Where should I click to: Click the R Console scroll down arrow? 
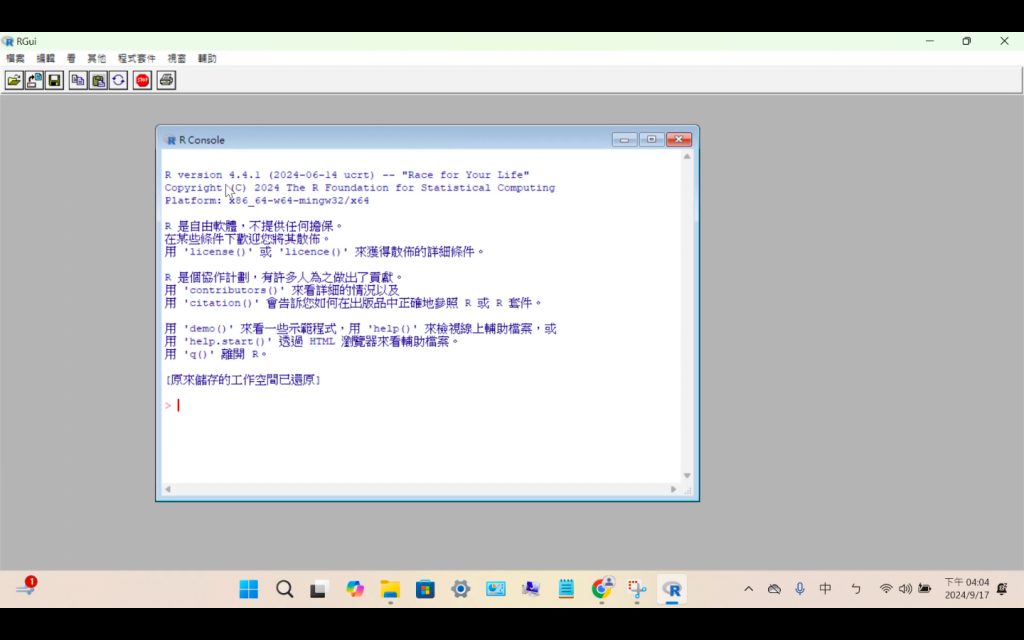[687, 475]
